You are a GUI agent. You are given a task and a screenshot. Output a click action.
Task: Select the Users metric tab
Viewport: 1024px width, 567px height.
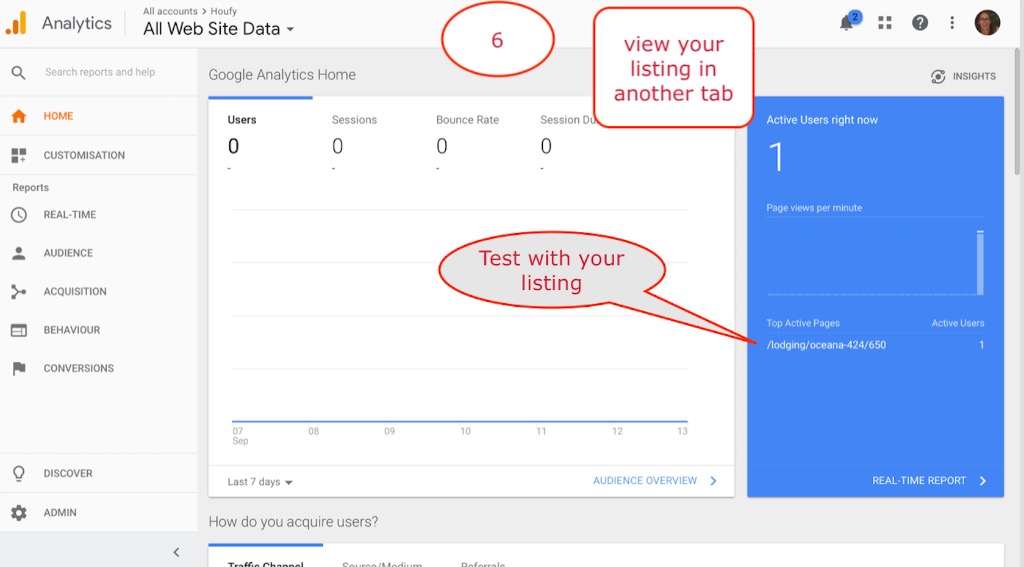tap(242, 120)
